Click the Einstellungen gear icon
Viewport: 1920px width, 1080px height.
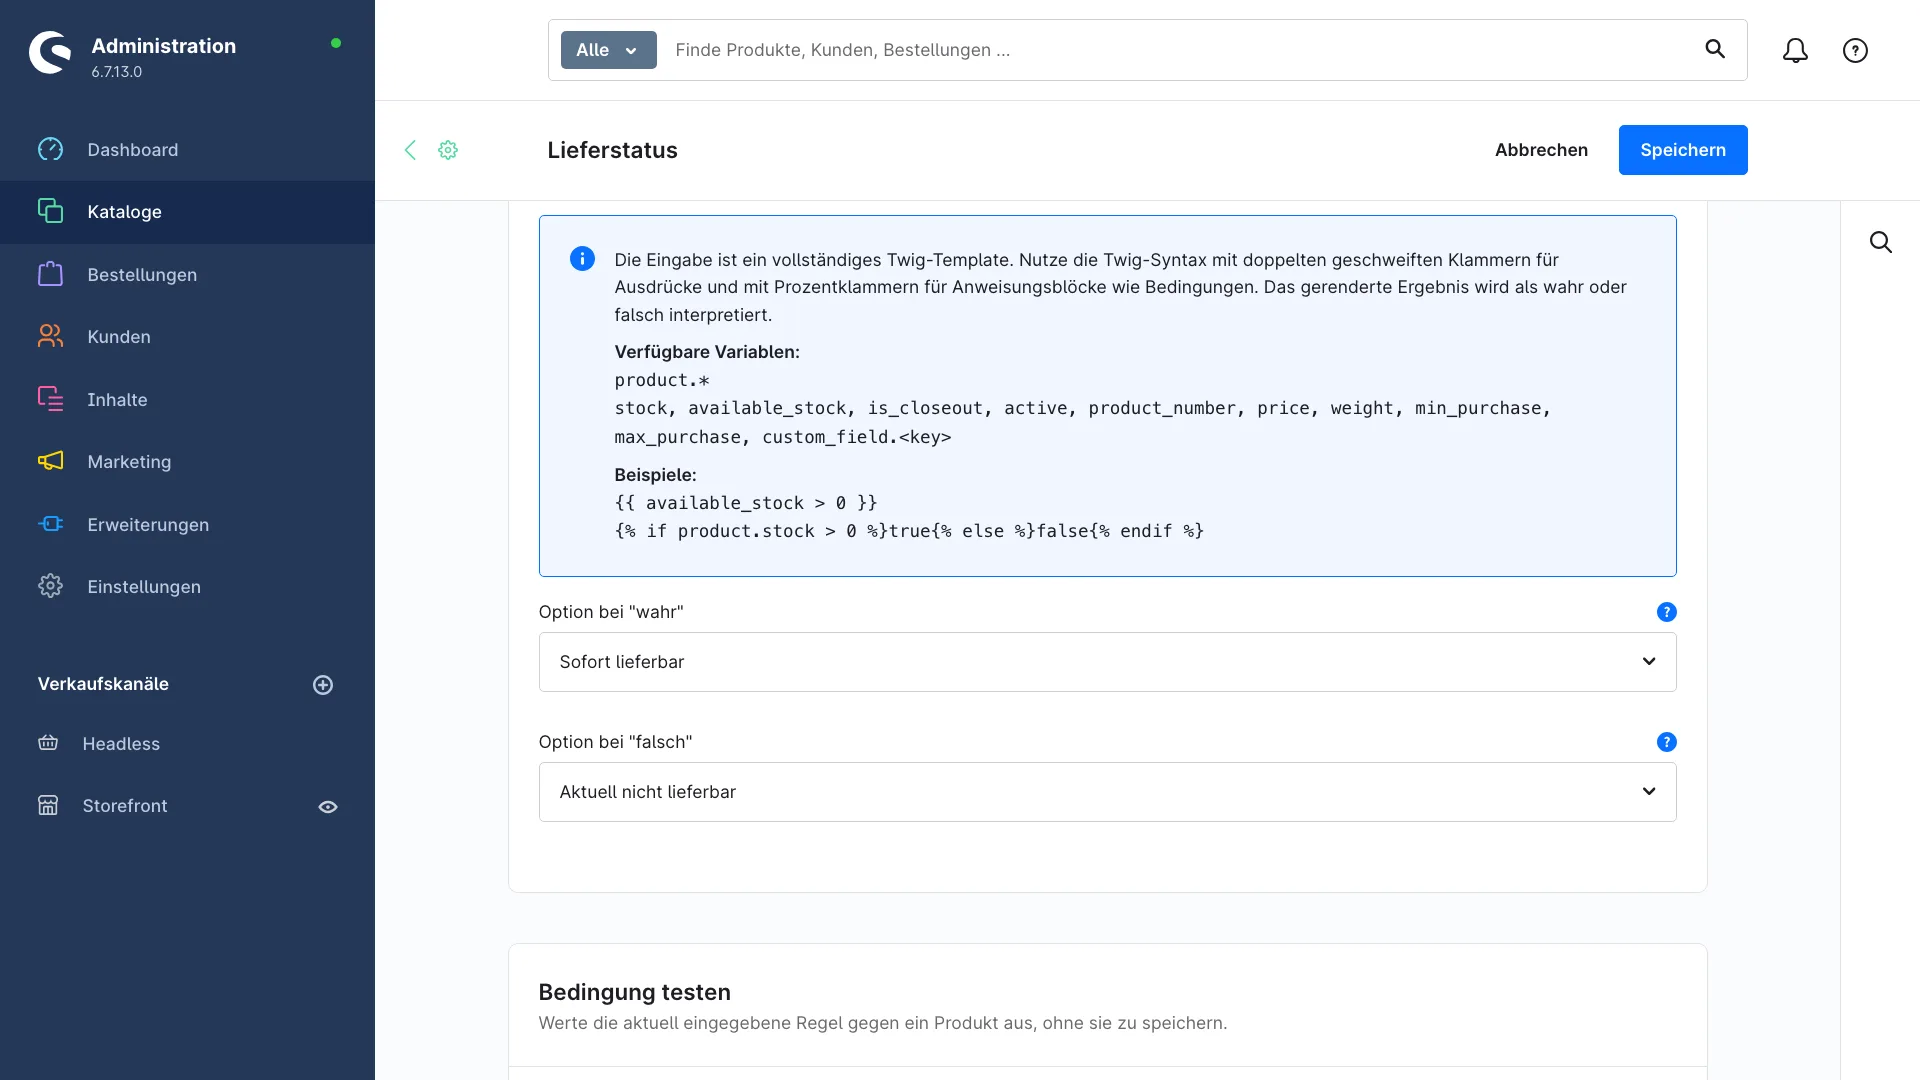50,586
